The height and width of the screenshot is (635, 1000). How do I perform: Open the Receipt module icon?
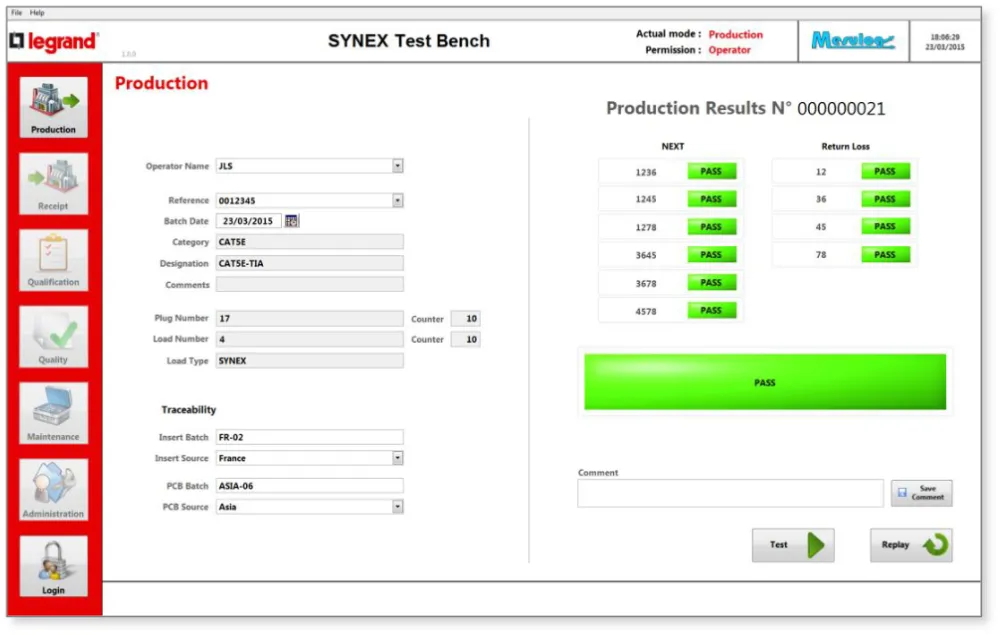(x=54, y=184)
